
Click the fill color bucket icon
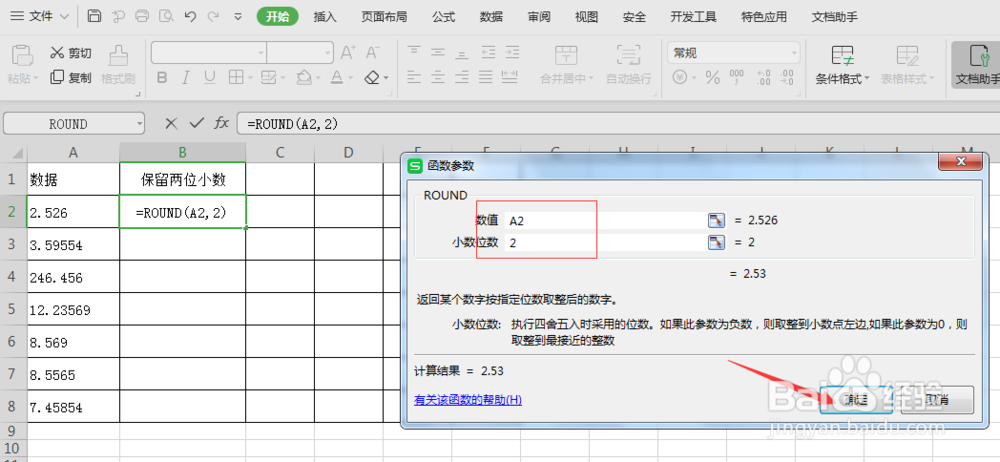304,78
